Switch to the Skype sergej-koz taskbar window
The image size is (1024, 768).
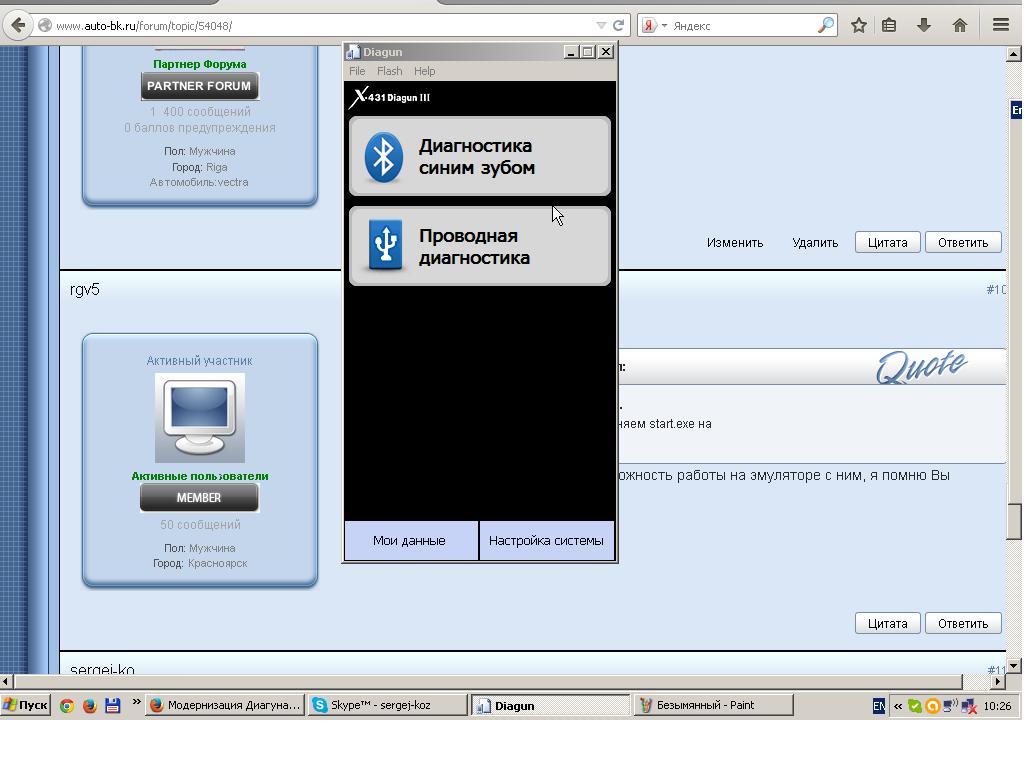click(x=388, y=705)
